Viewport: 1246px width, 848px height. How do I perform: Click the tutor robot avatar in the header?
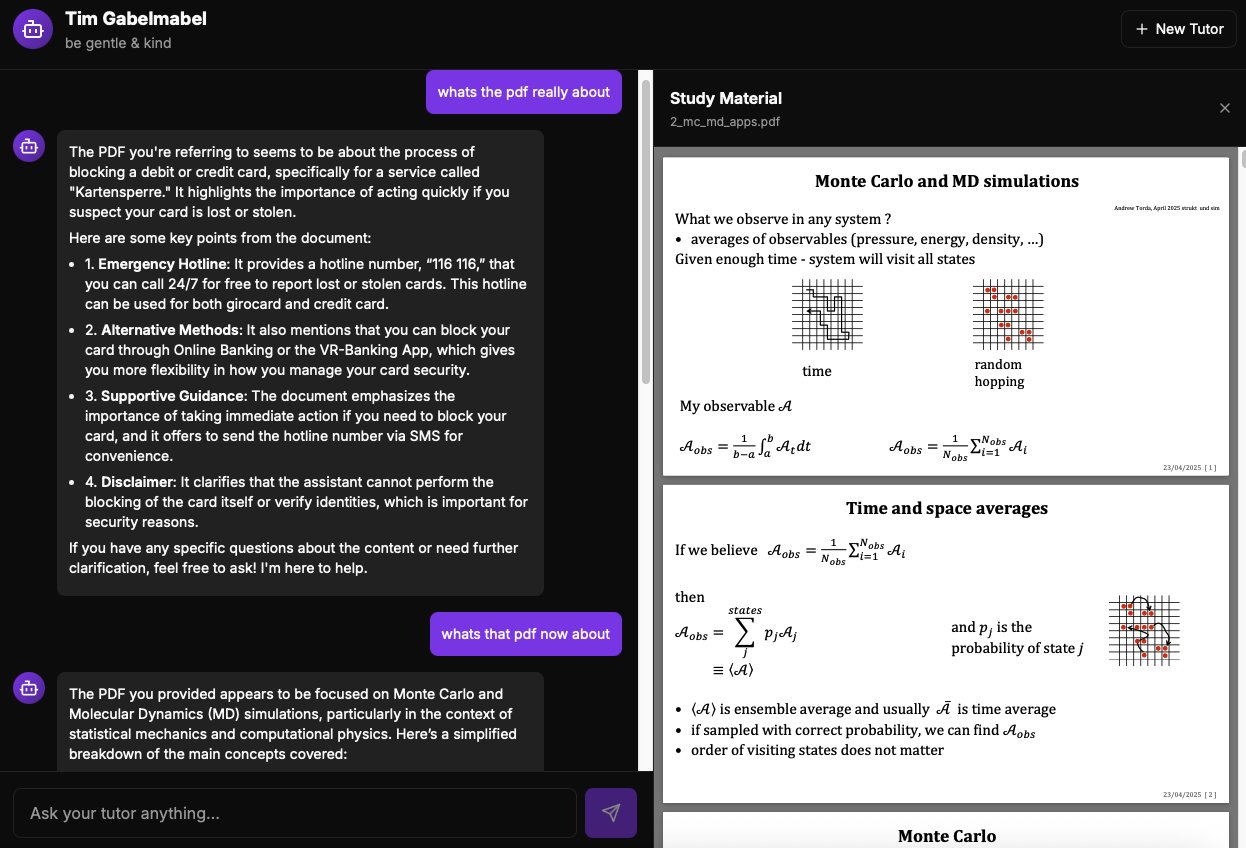click(x=32, y=30)
